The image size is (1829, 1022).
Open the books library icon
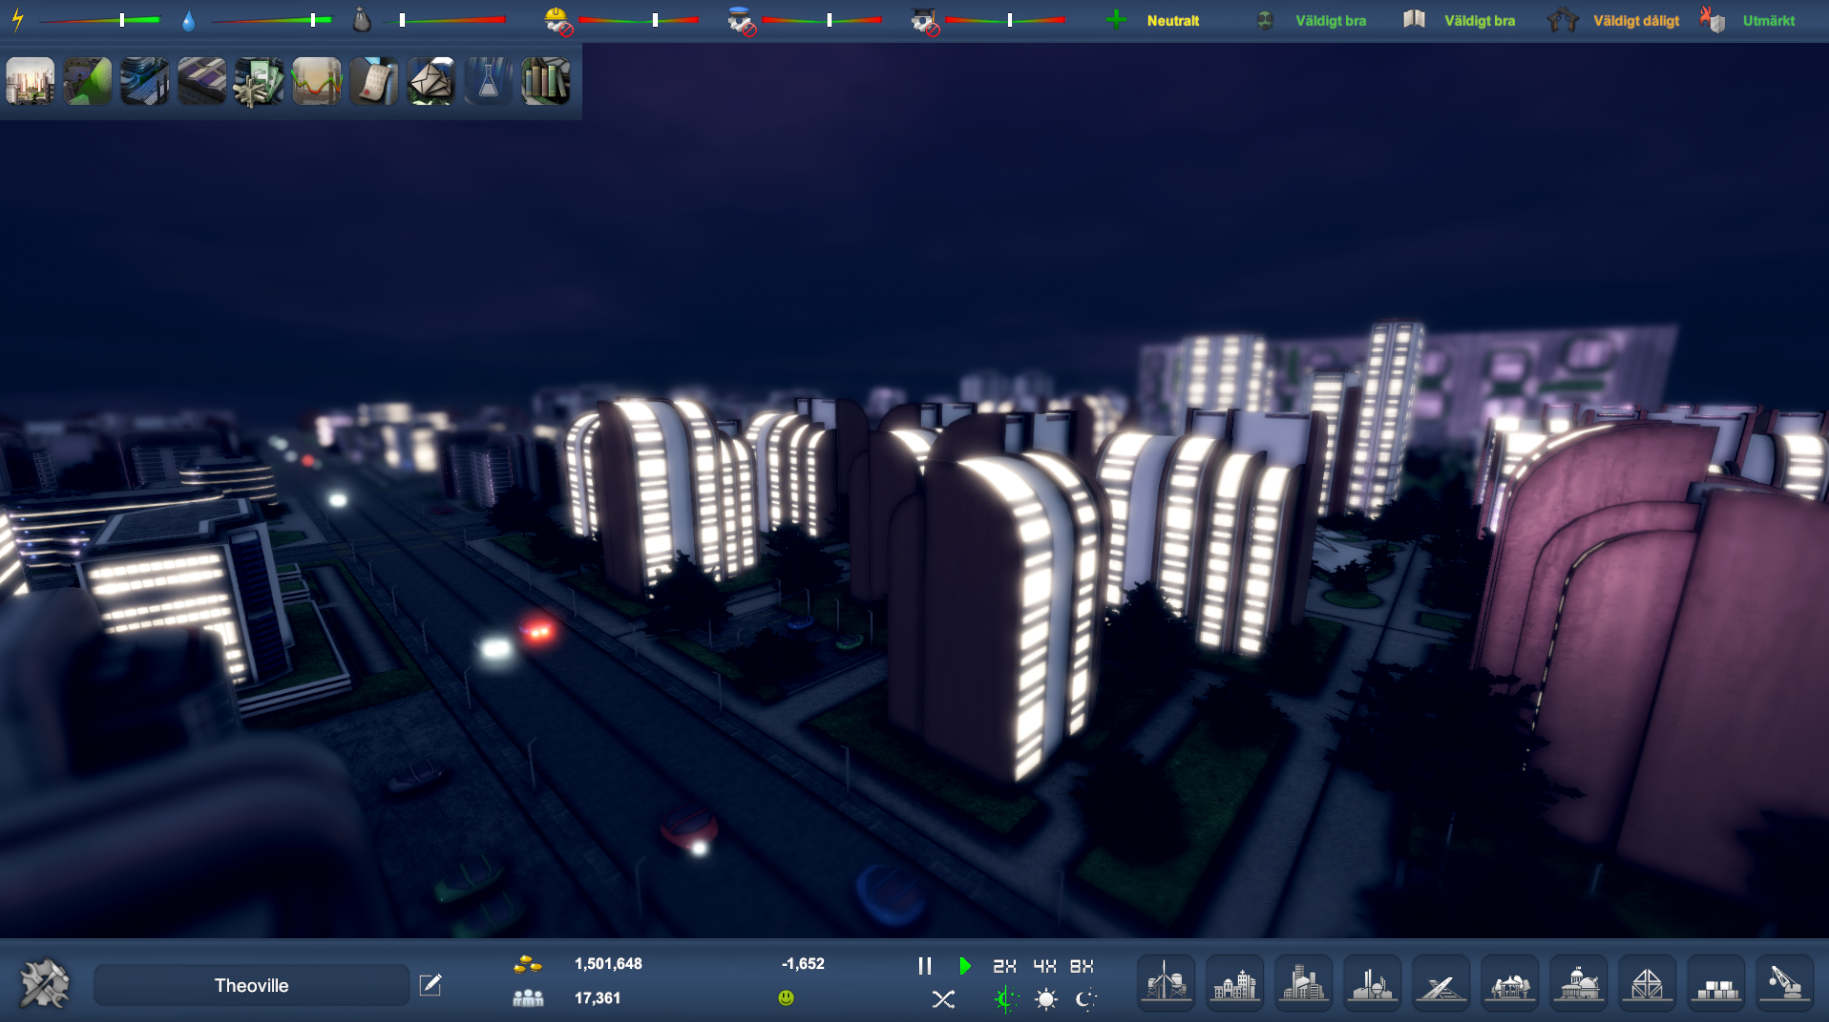pos(546,81)
